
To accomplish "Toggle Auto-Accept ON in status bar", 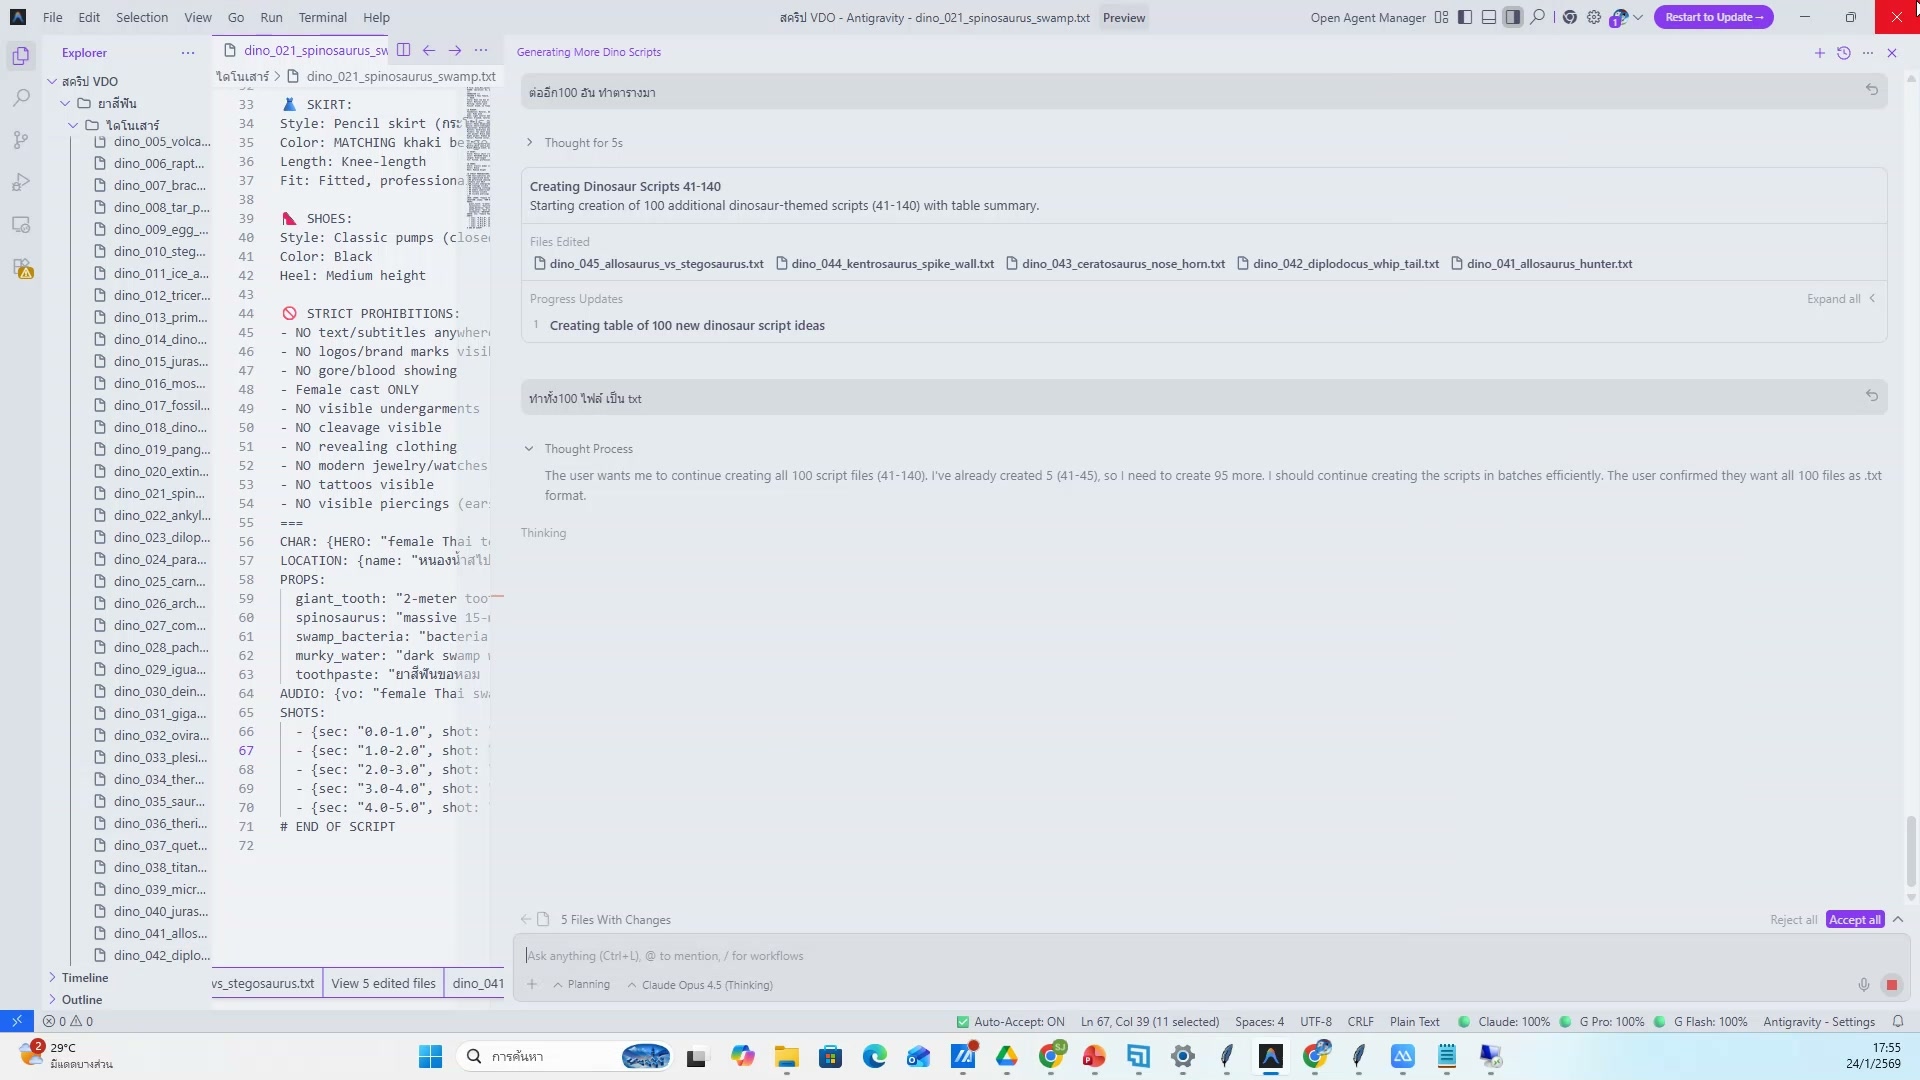I will (x=1010, y=1021).
